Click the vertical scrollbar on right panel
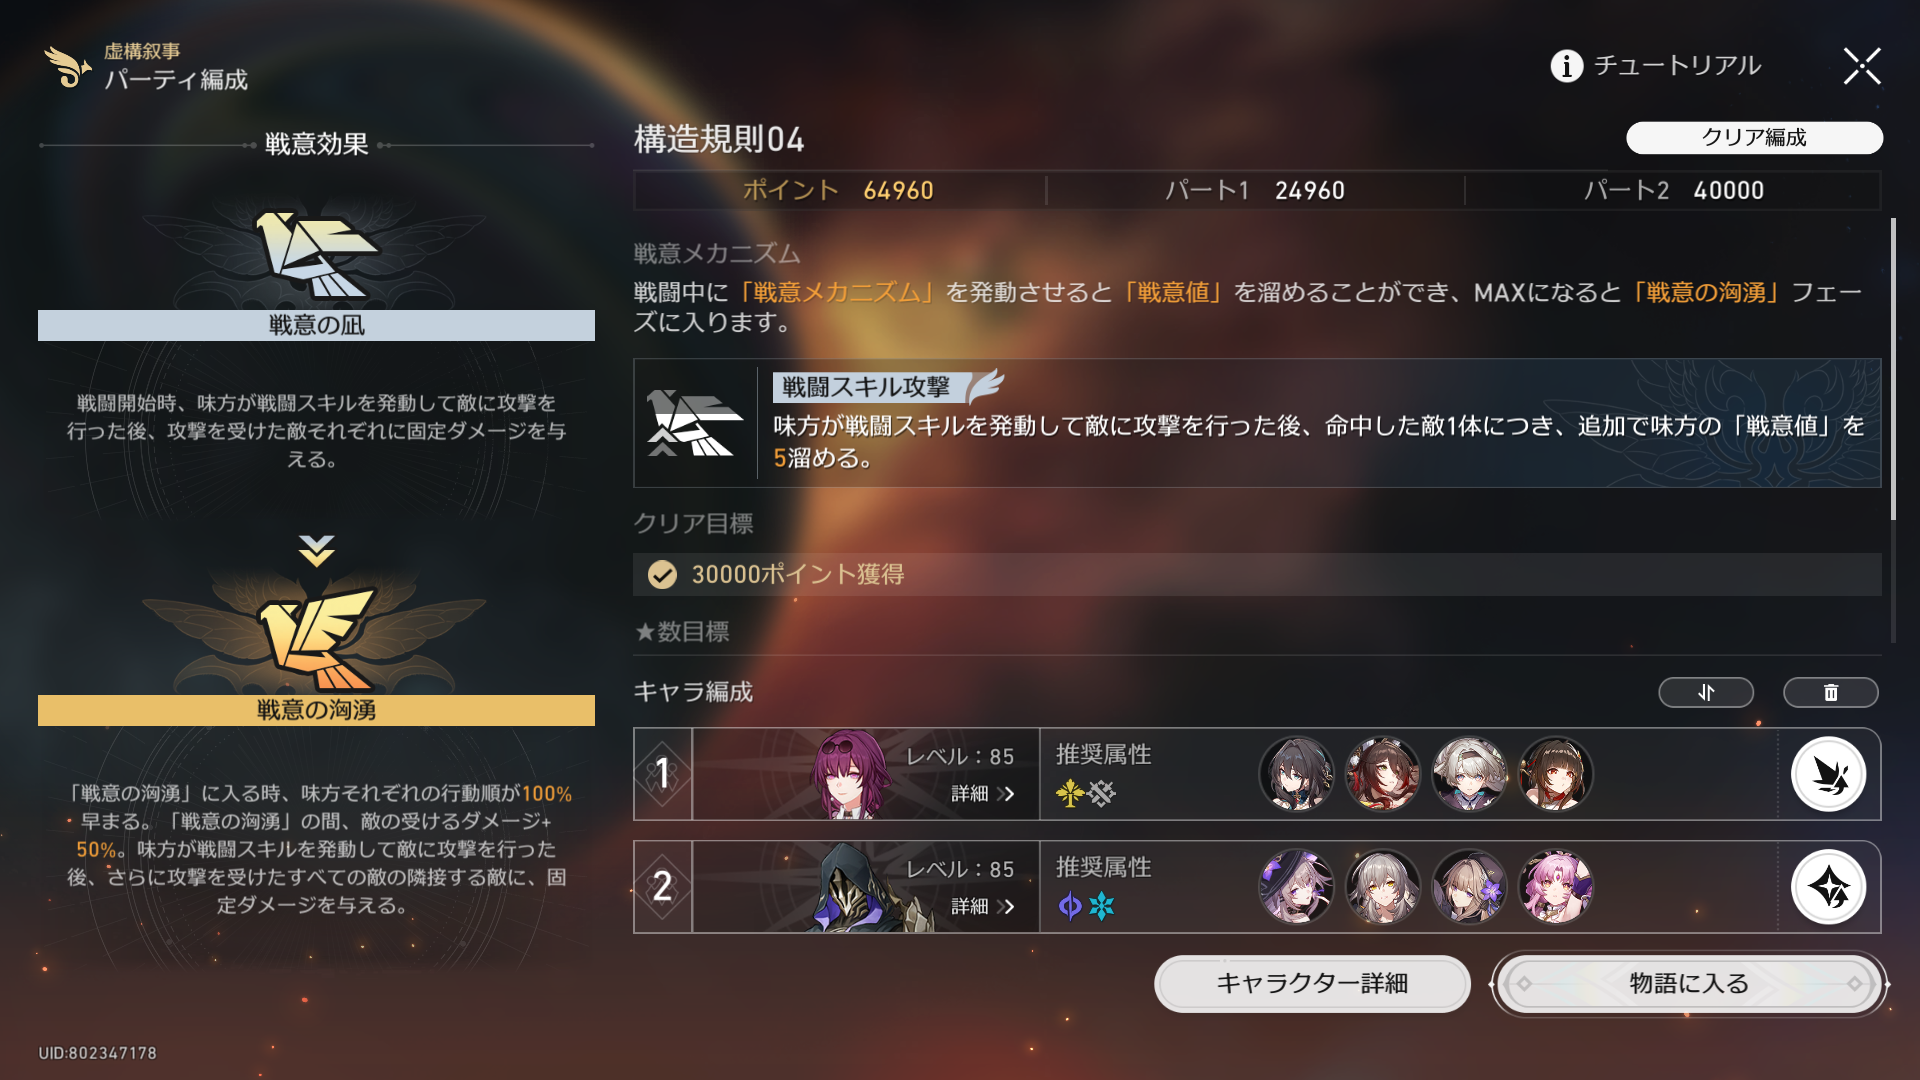The width and height of the screenshot is (1920, 1080). coord(1893,370)
